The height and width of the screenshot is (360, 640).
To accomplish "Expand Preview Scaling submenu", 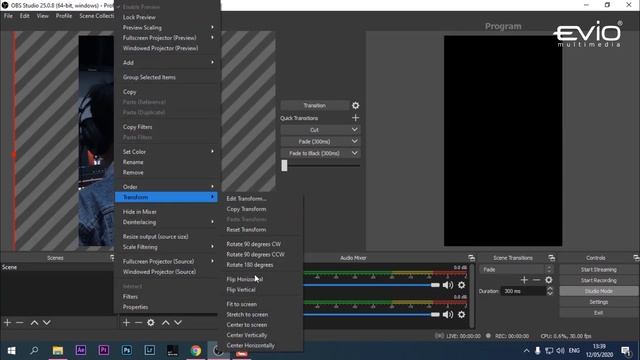I will click(167, 27).
